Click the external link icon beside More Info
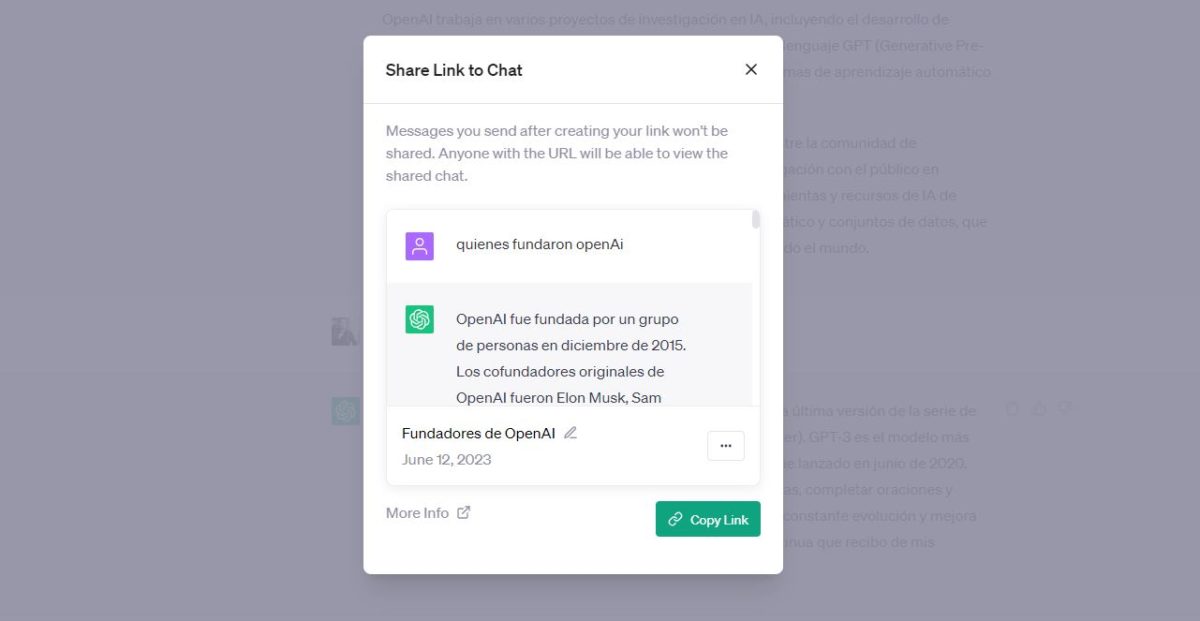 pos(464,513)
